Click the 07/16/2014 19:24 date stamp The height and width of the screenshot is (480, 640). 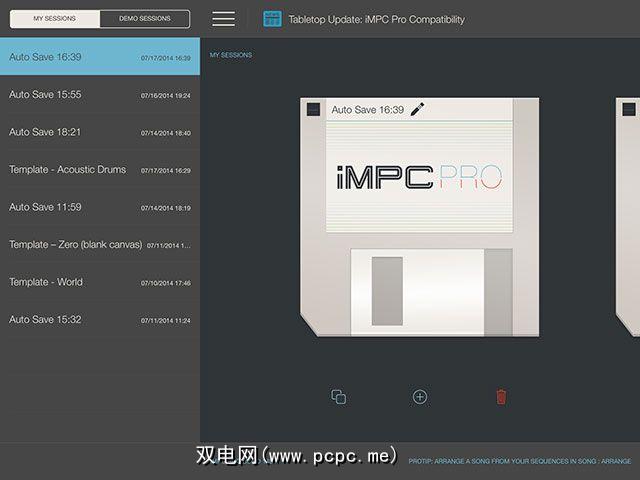point(166,96)
